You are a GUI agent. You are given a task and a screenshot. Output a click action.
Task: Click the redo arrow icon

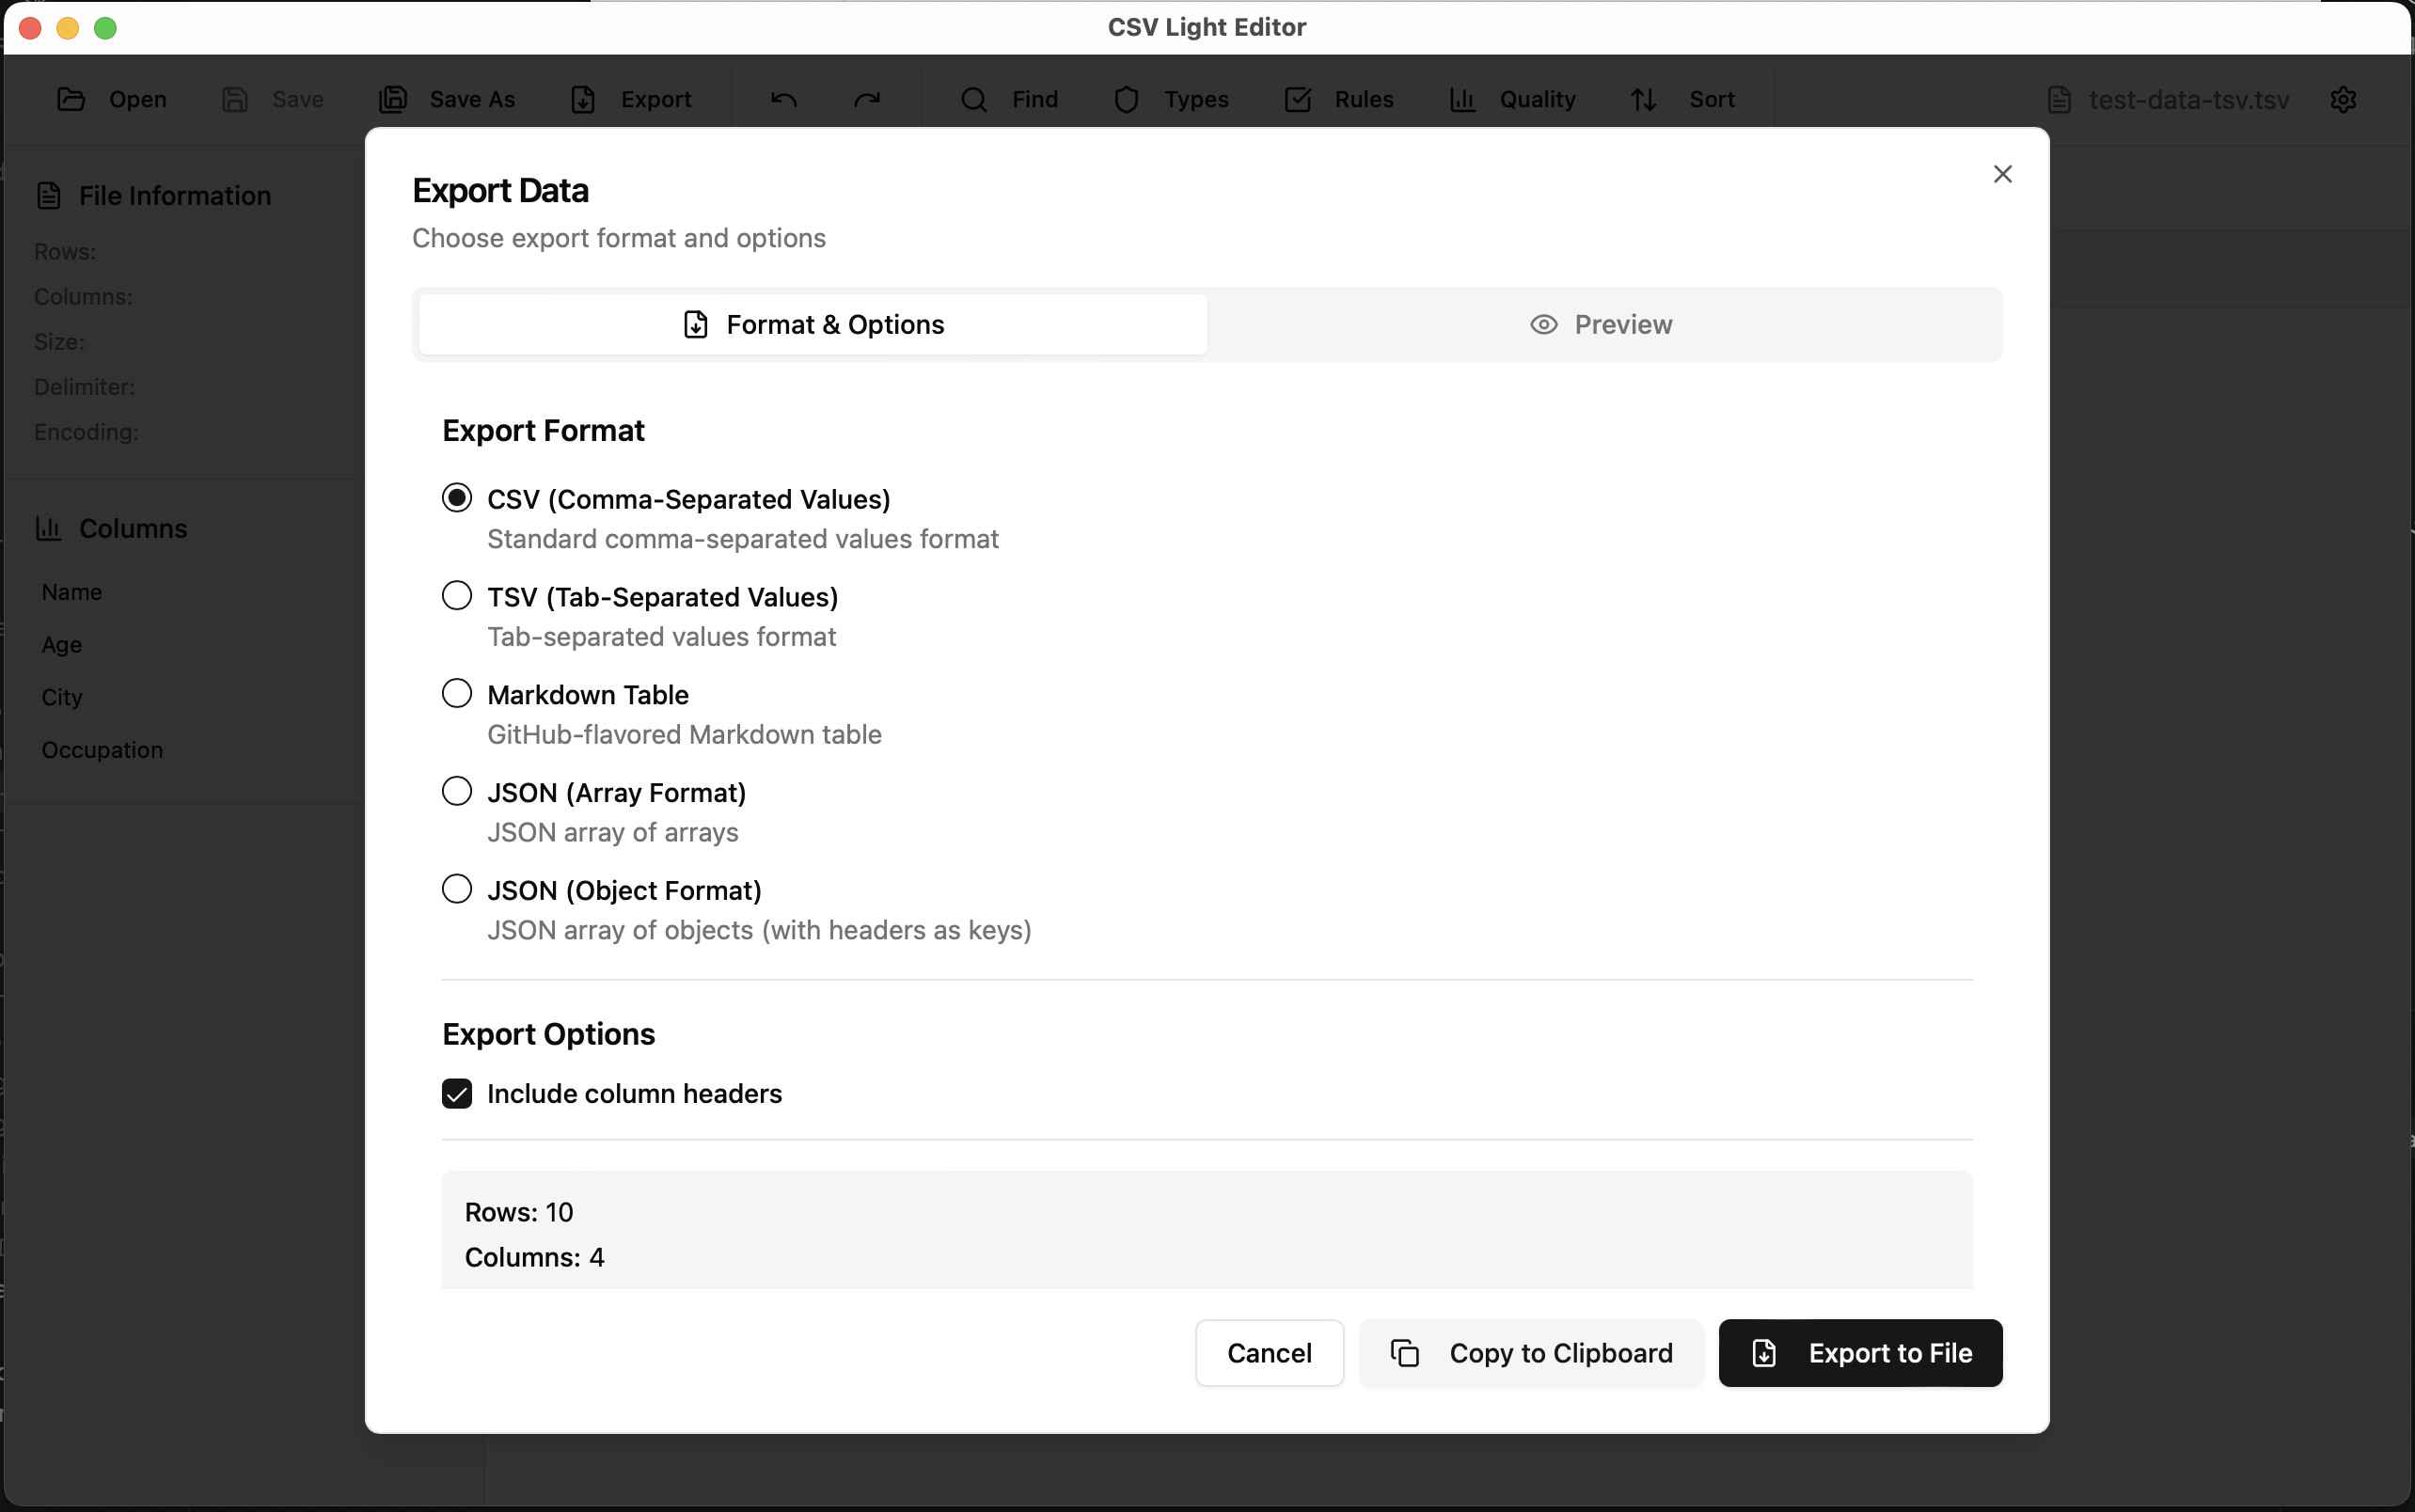pos(867,99)
